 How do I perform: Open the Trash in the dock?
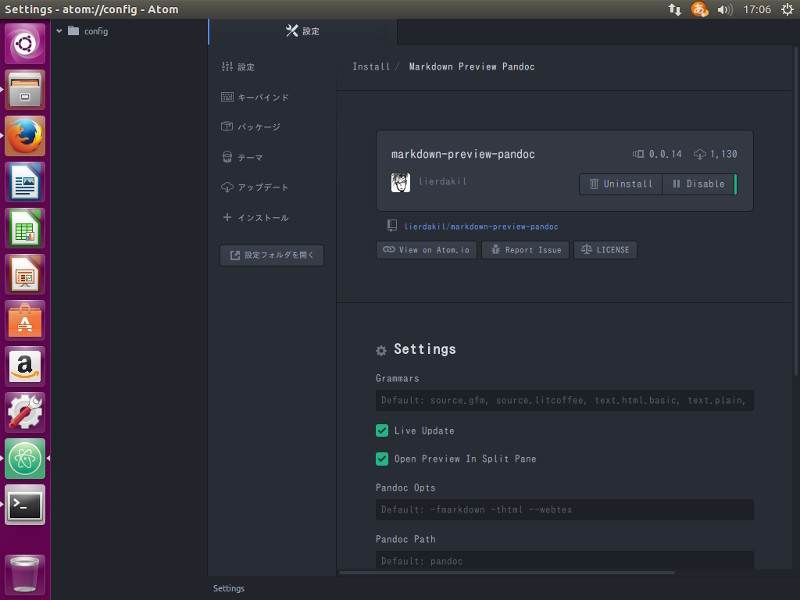click(x=25, y=575)
